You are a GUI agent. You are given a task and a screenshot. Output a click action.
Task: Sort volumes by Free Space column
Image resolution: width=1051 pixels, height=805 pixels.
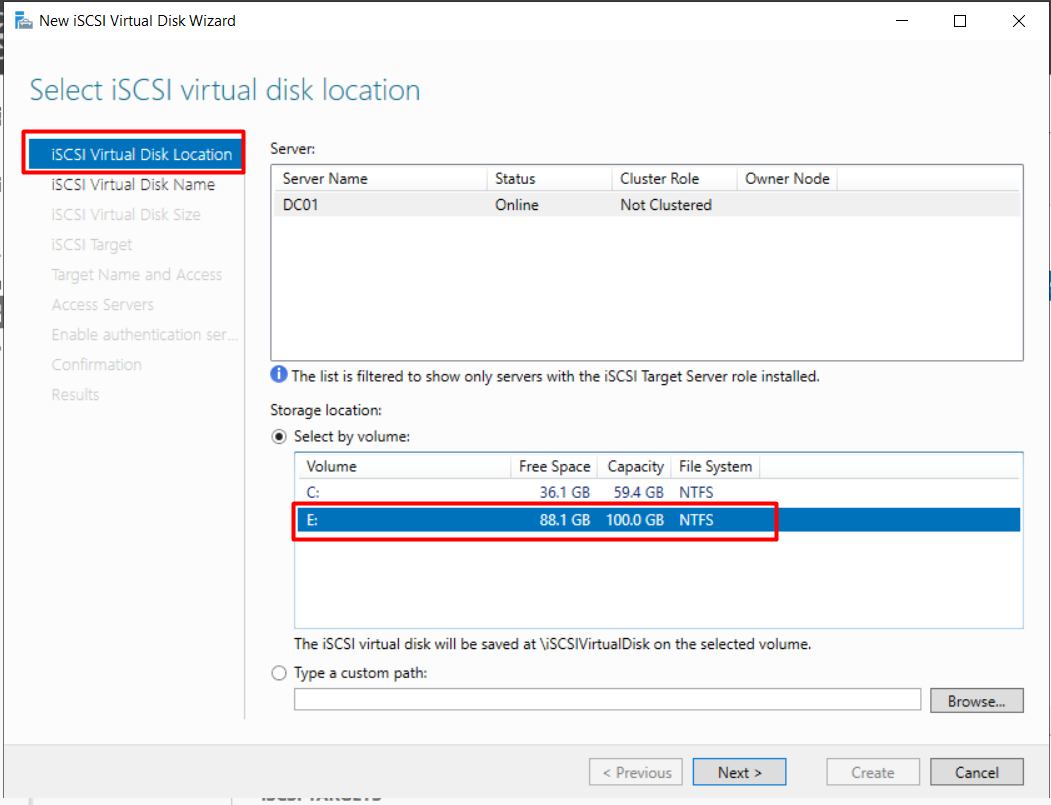(x=554, y=466)
